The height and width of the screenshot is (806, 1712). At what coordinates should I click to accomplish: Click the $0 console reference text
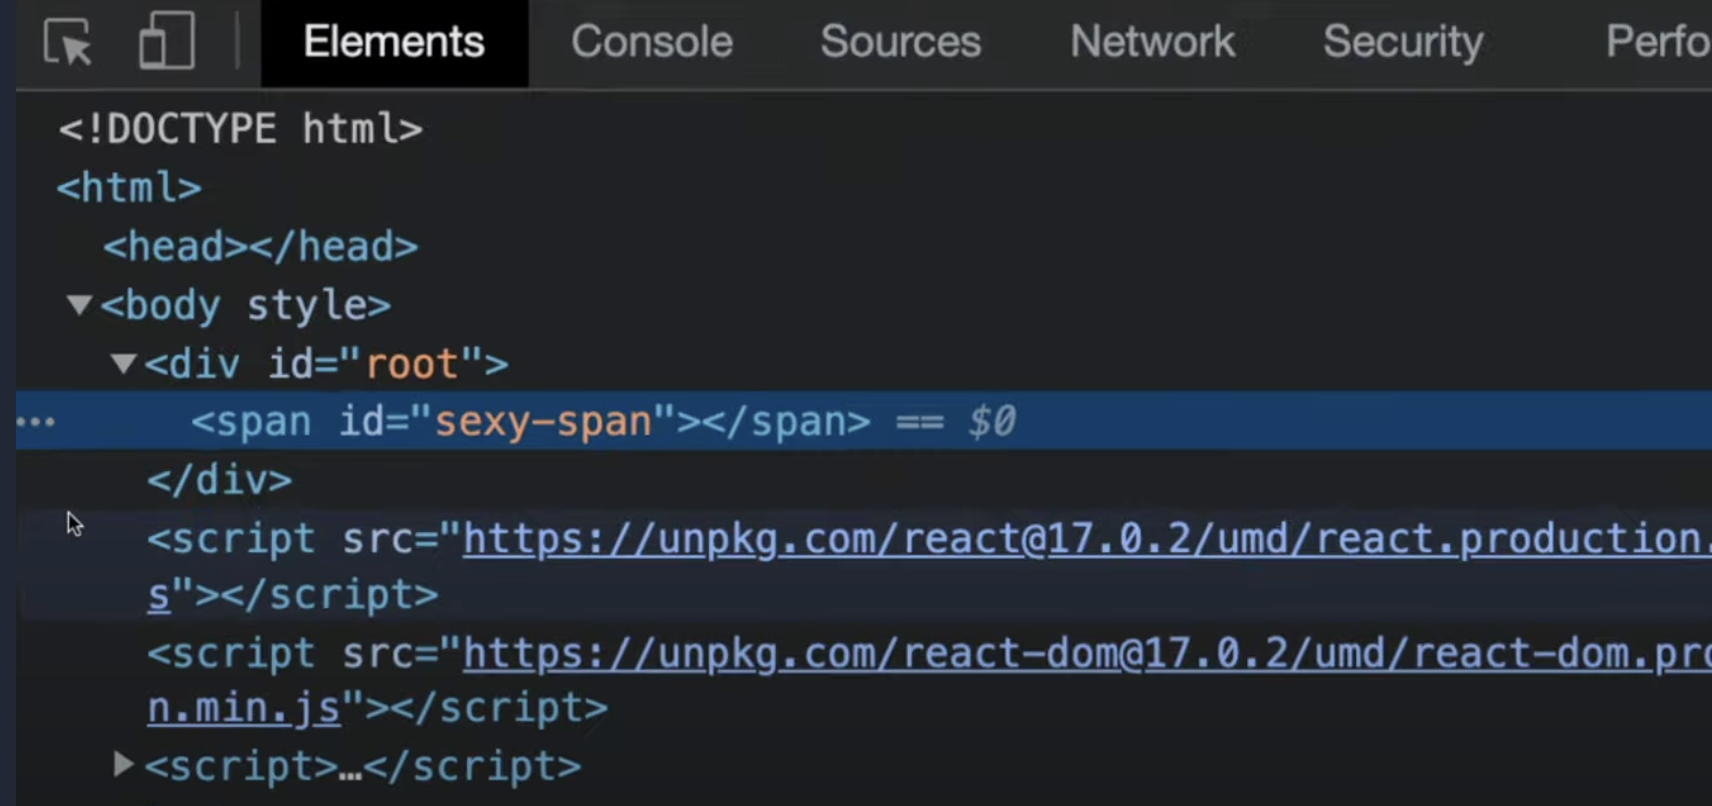992,421
